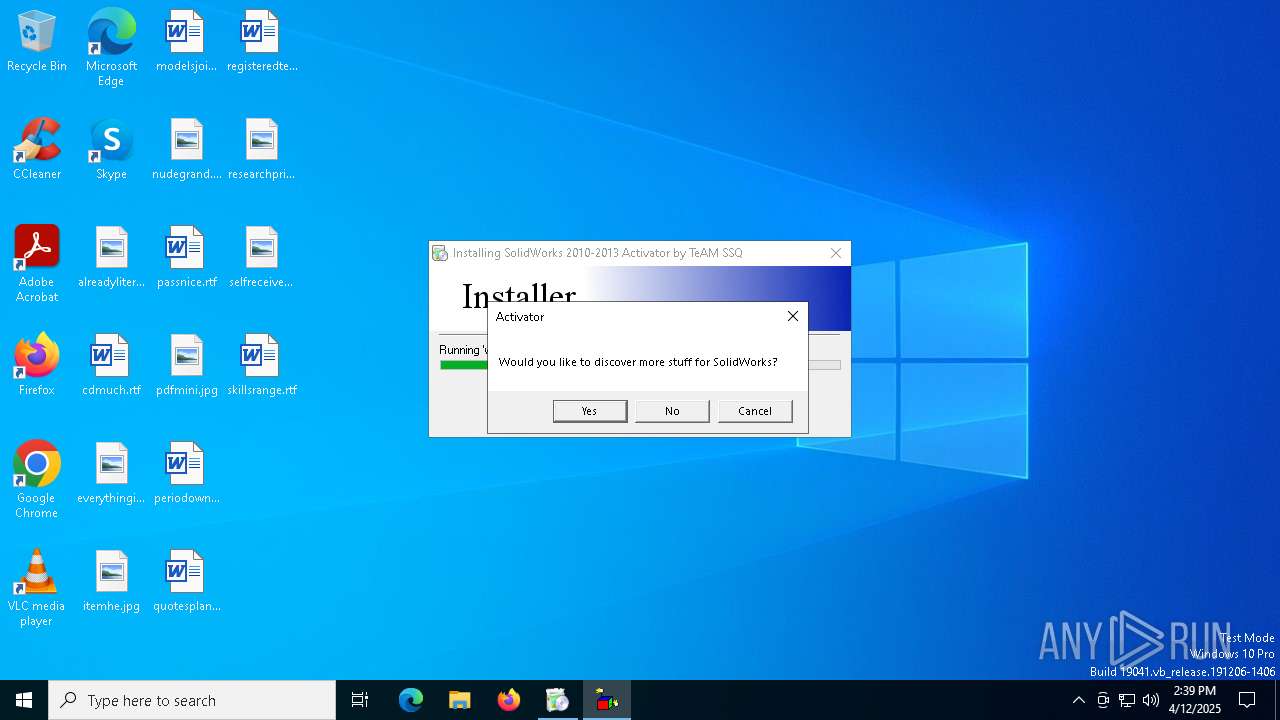This screenshot has width=1280, height=720.
Task: Open the Windows Start menu
Action: click(x=24, y=700)
